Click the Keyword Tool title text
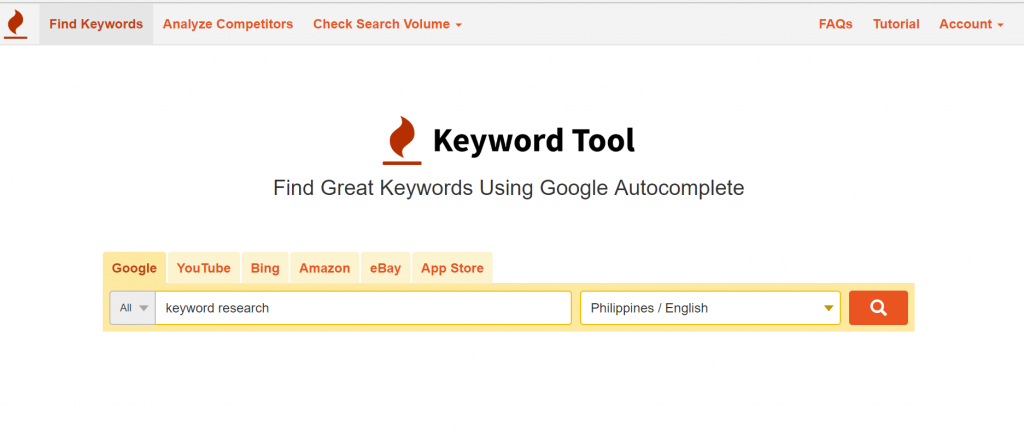Screen dimensions: 1024x437 click(x=533, y=141)
